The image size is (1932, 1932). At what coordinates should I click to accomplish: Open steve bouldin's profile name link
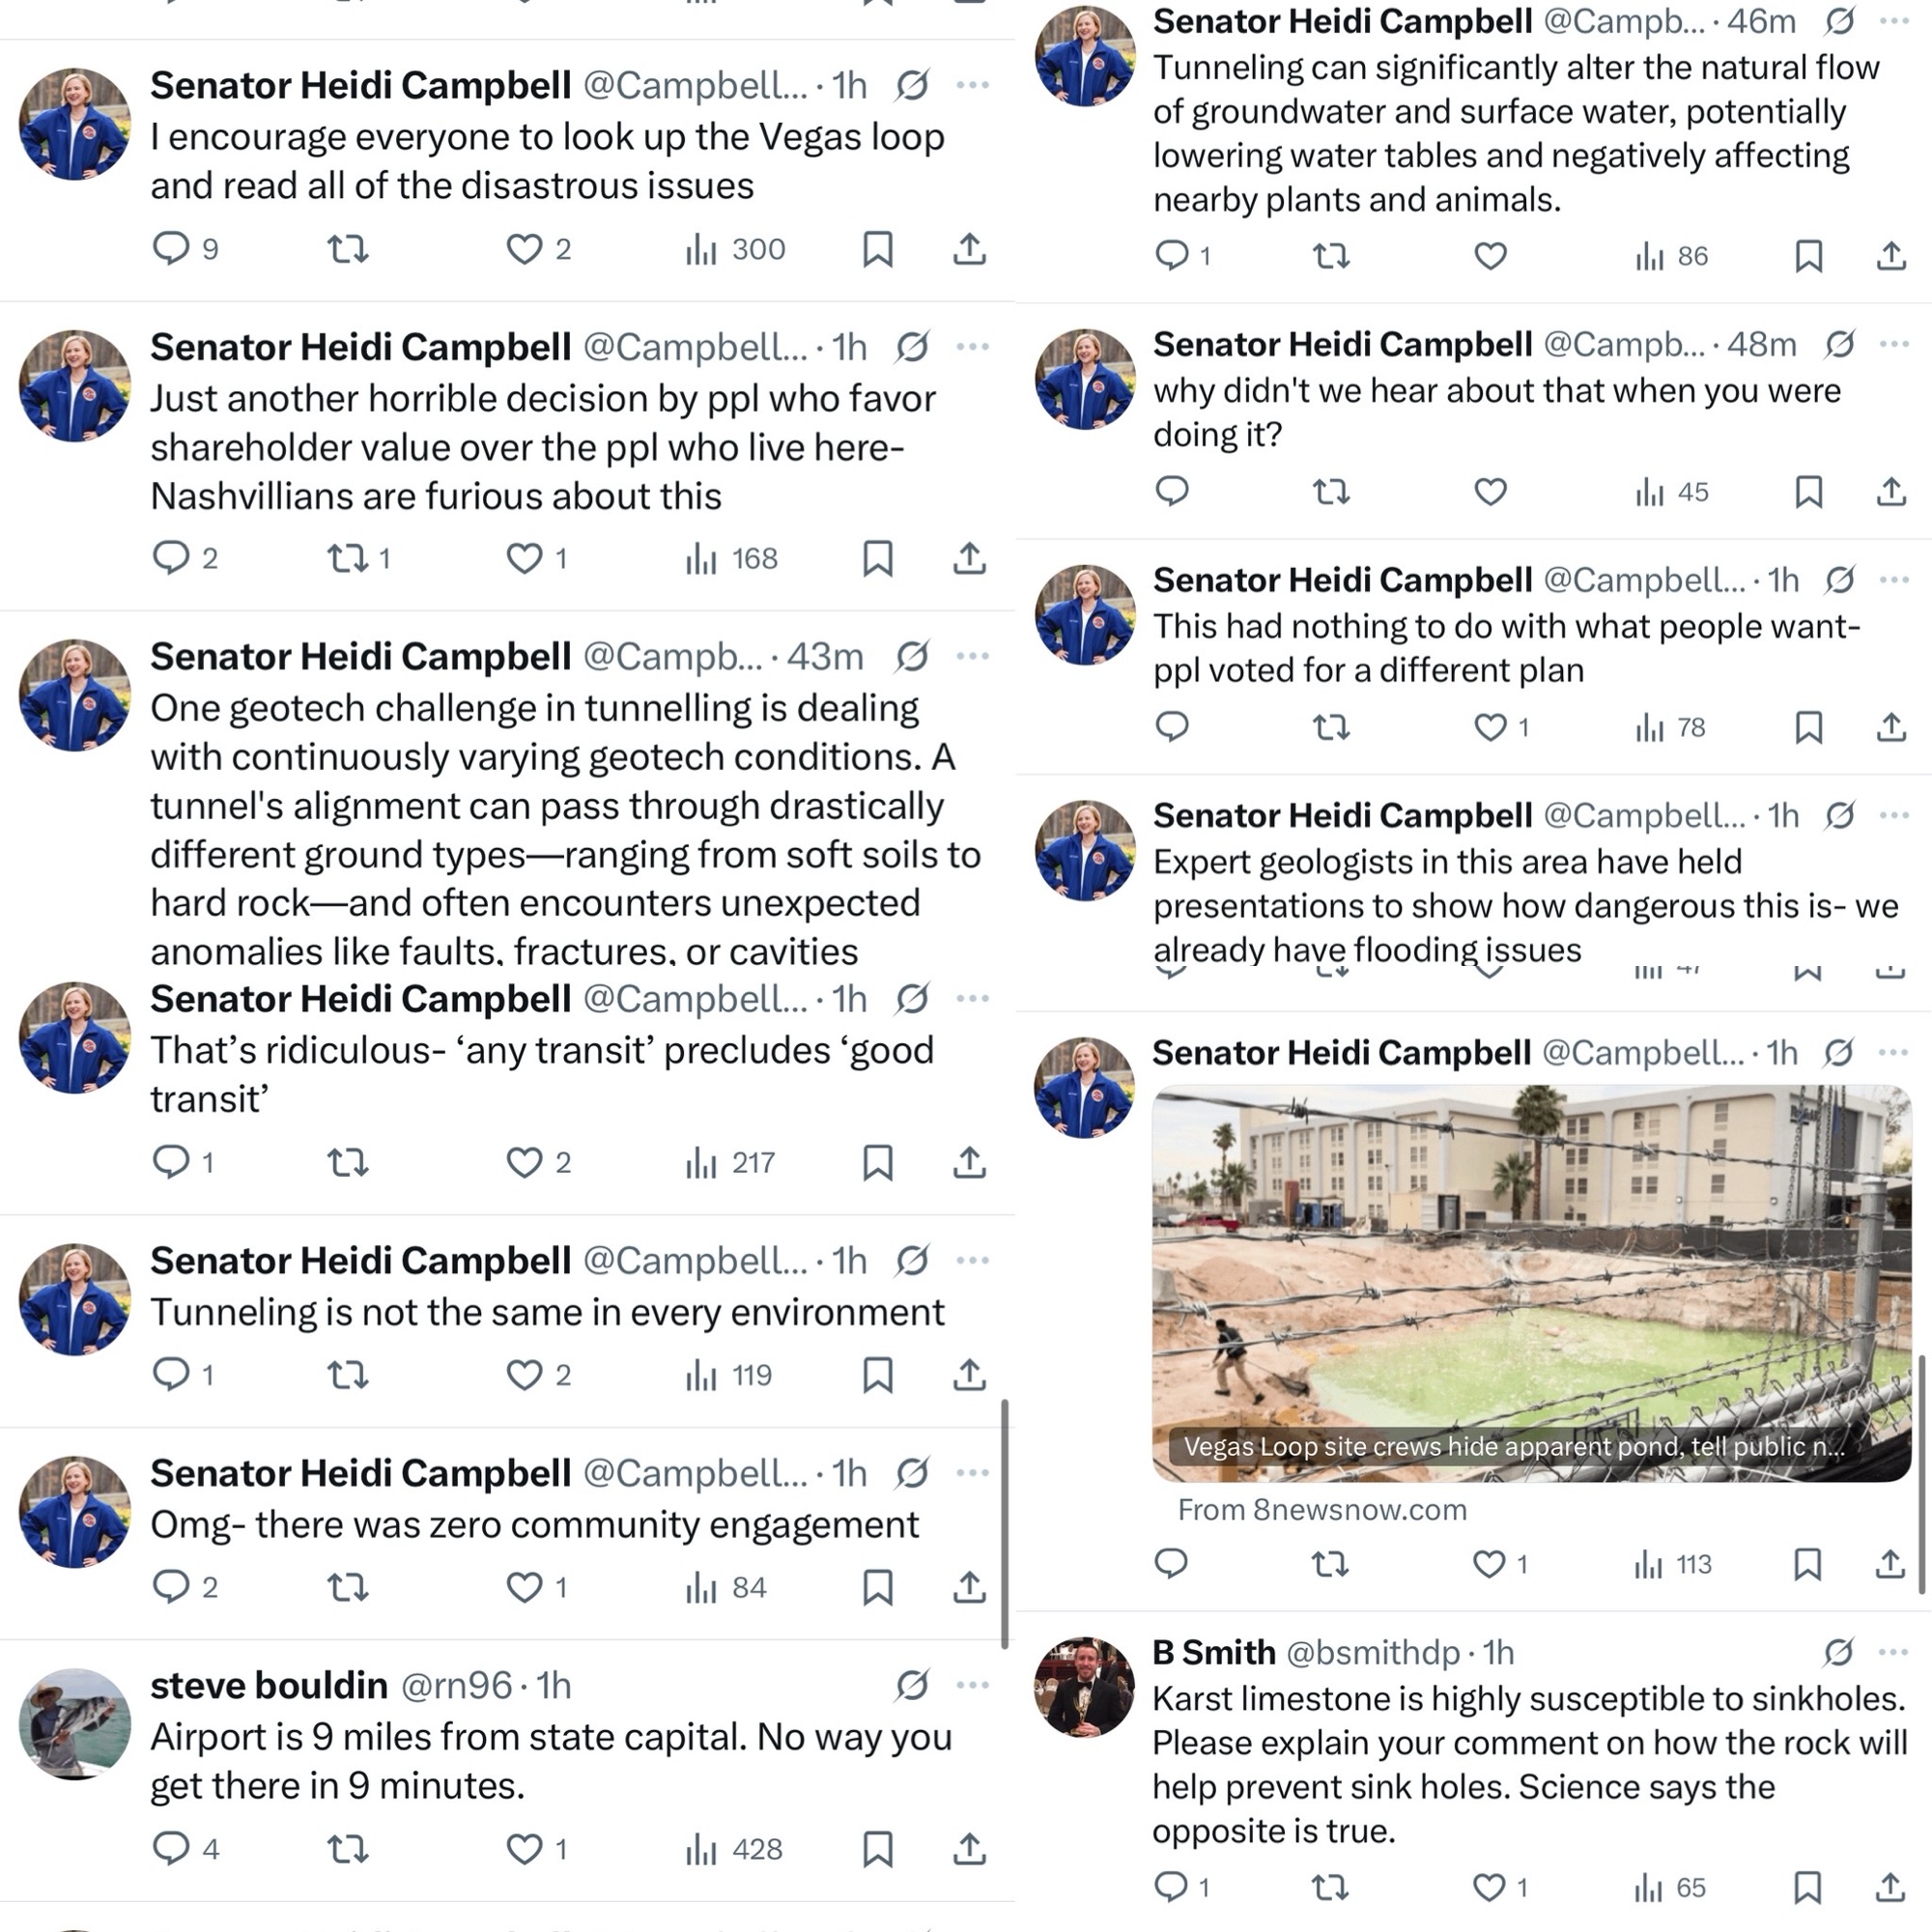point(268,1685)
